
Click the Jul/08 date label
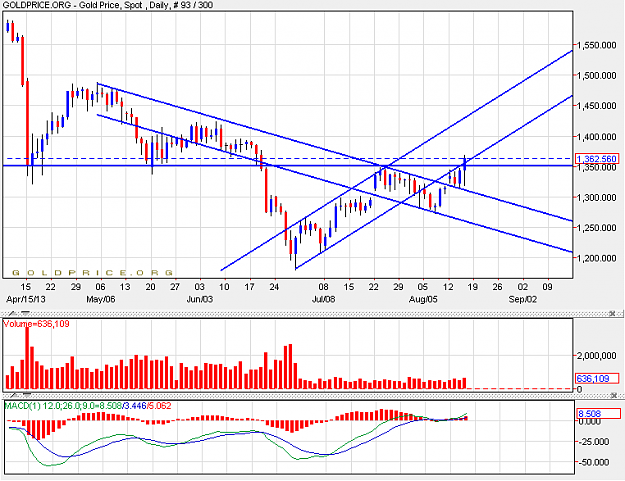pyautogui.click(x=323, y=299)
